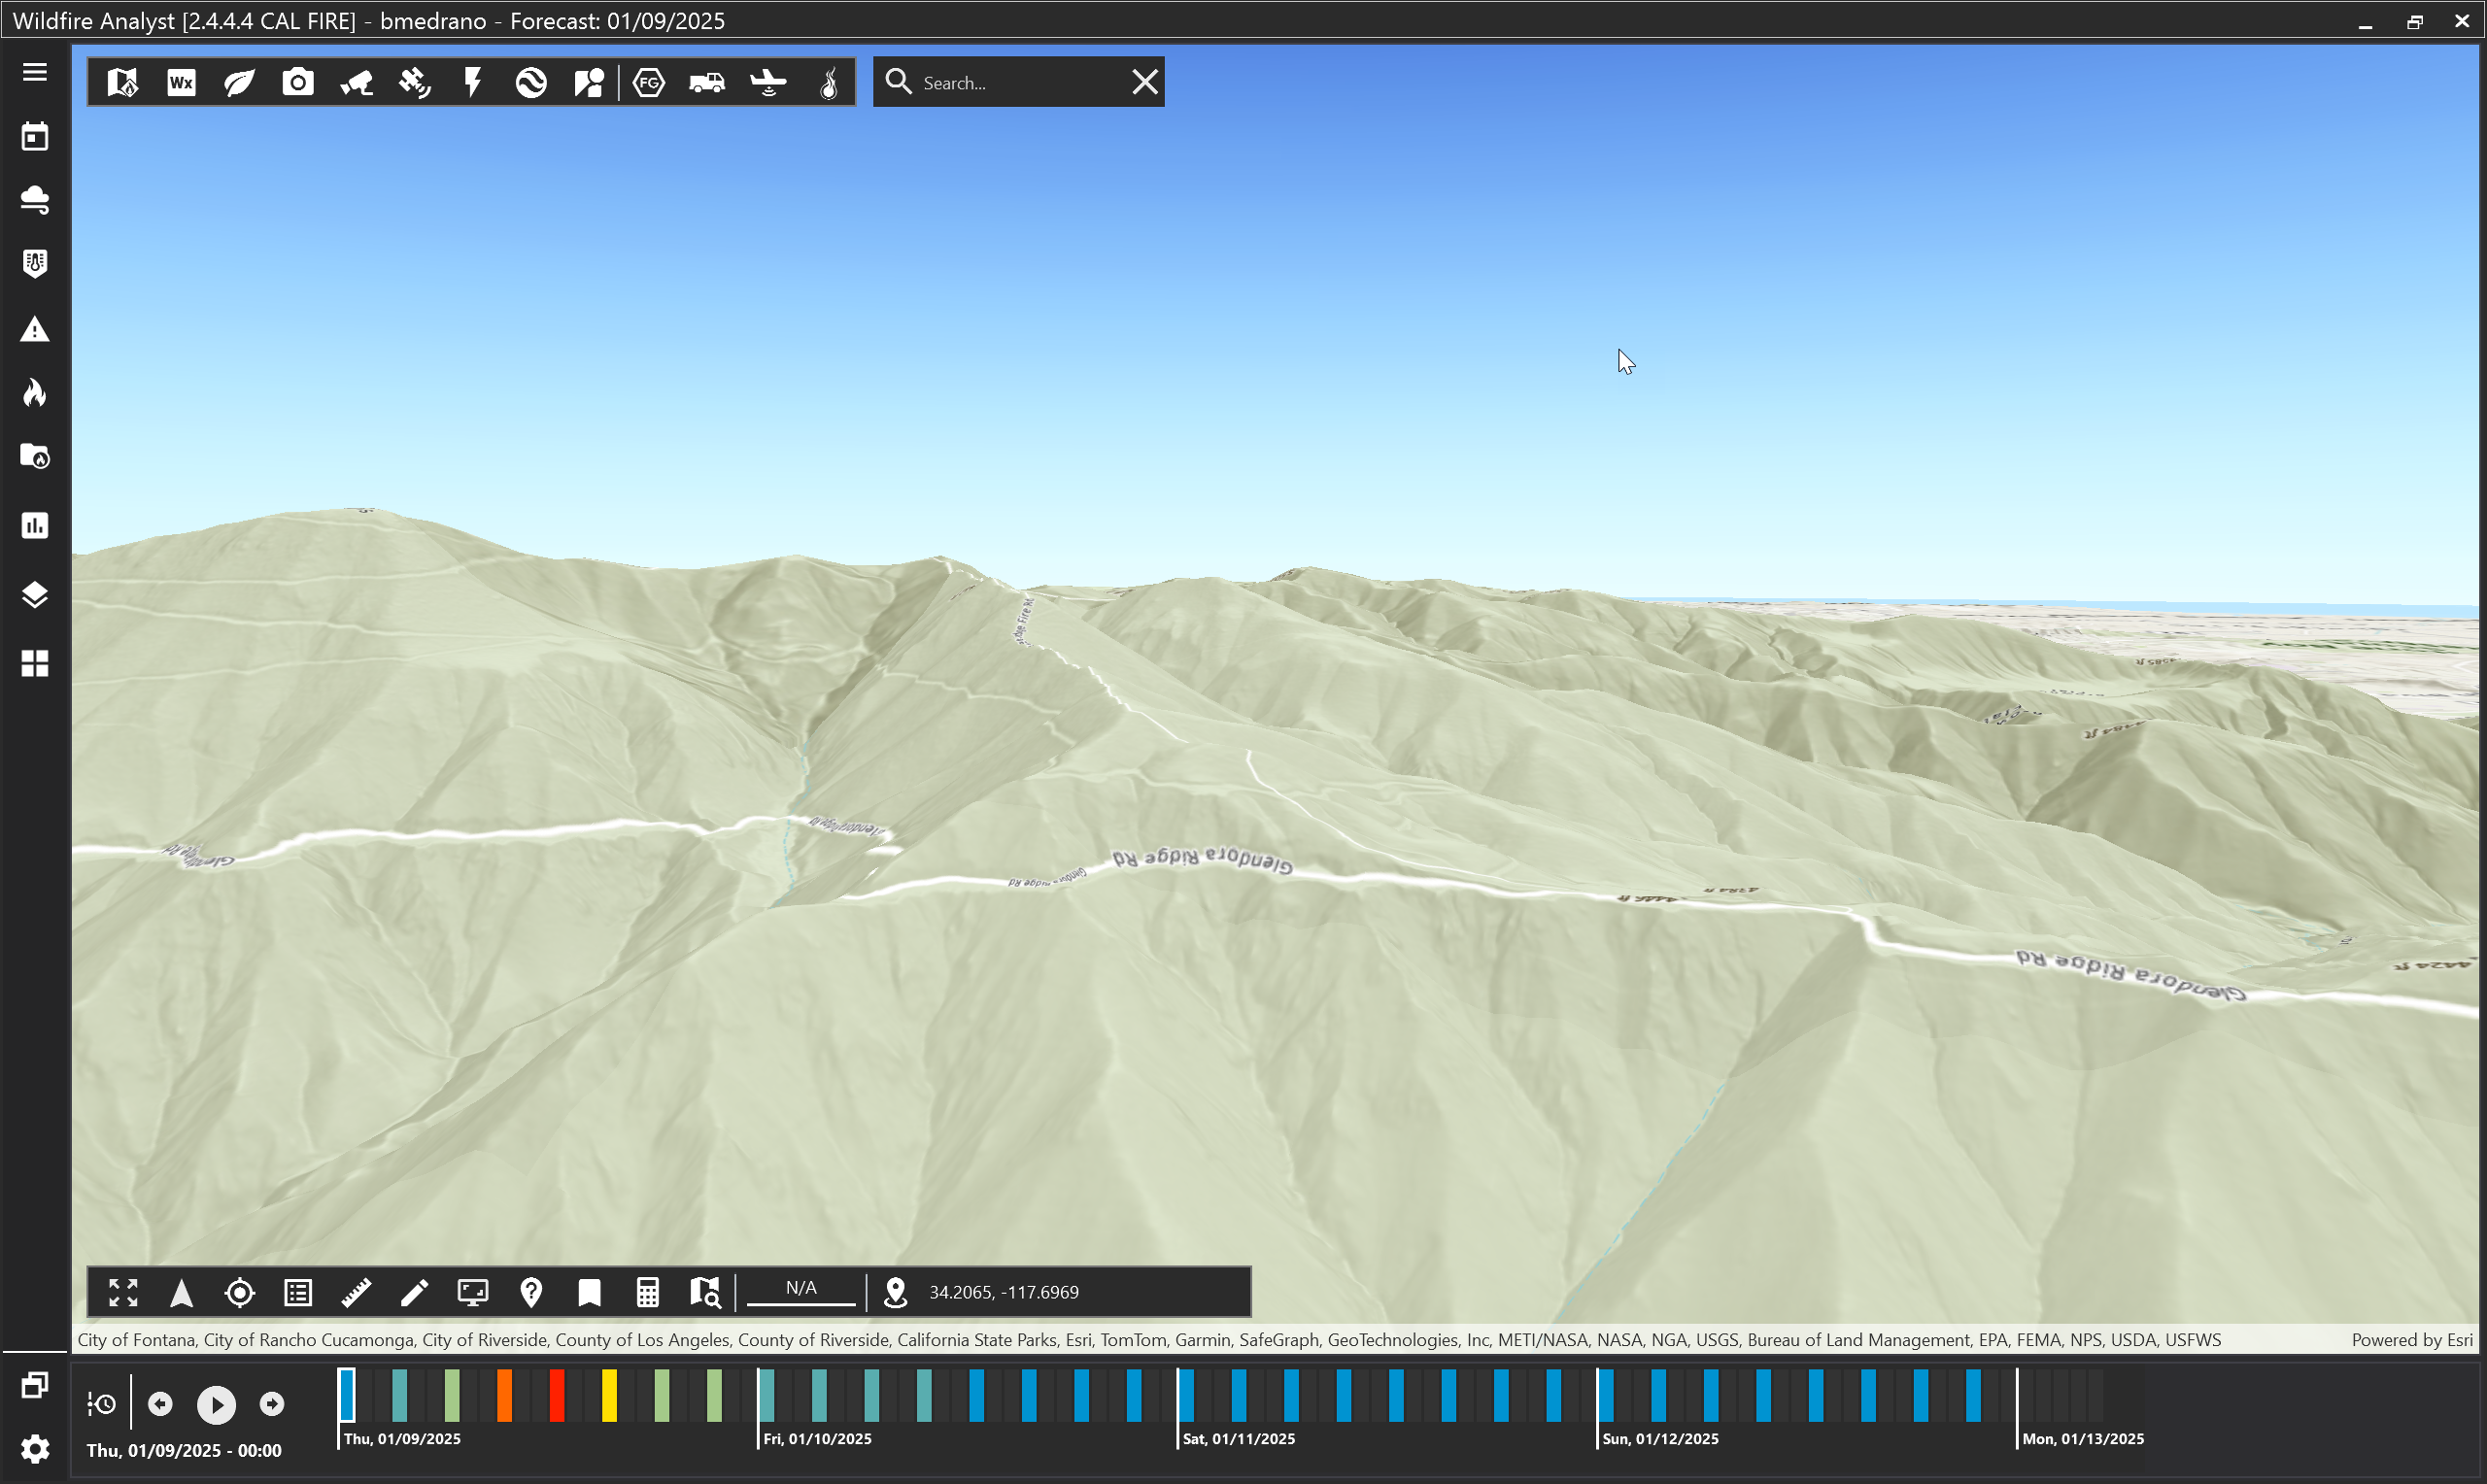Click the Wx weather toolbar icon
2487x1484 pixels.
(181, 82)
